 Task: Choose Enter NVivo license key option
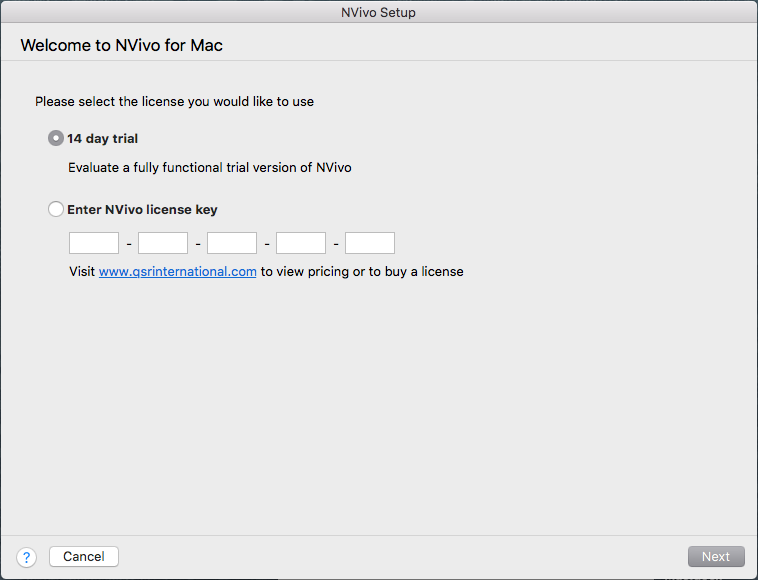[56, 209]
